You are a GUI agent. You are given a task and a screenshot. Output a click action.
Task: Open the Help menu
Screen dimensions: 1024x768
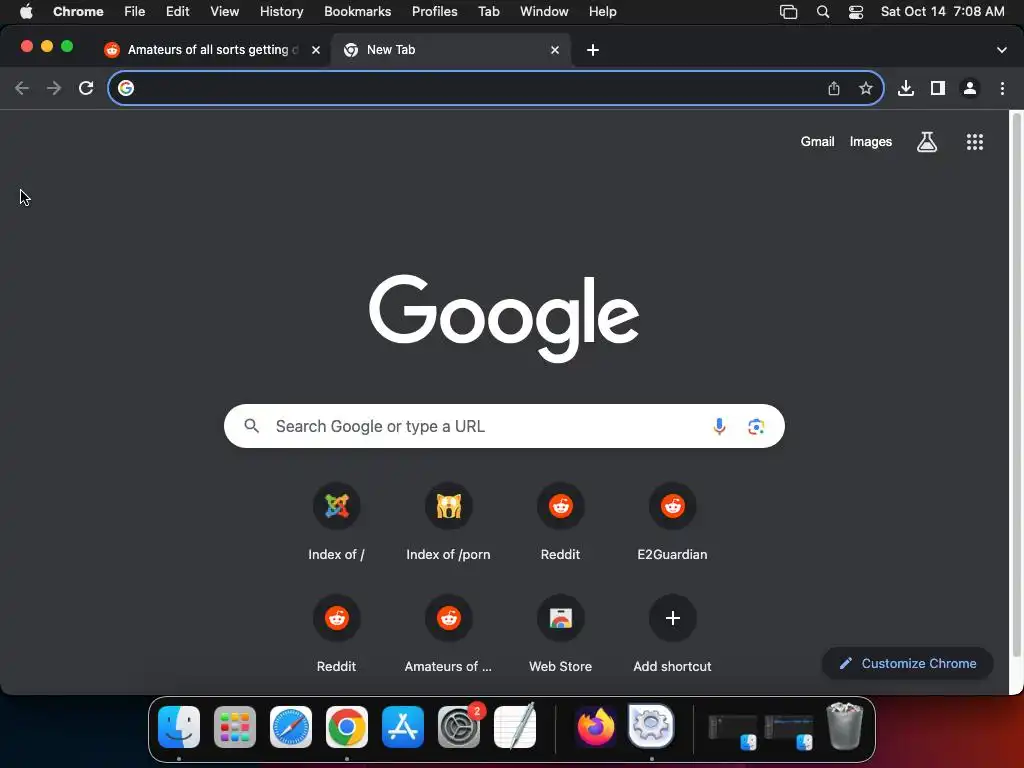coord(602,12)
